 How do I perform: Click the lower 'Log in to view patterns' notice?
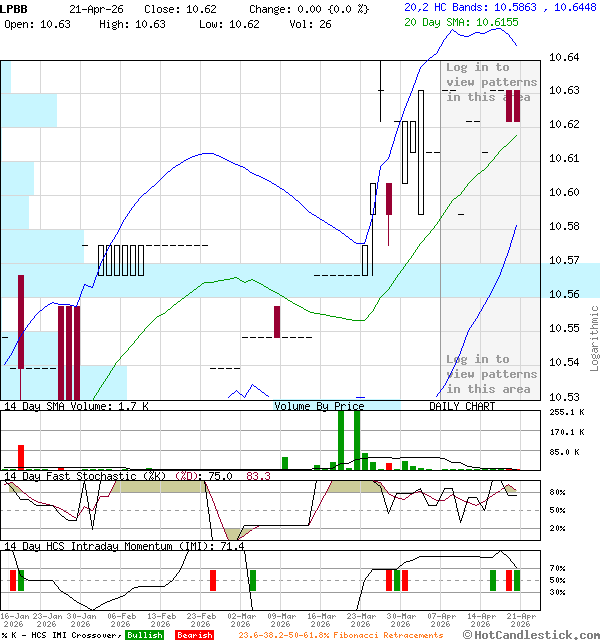489,374
